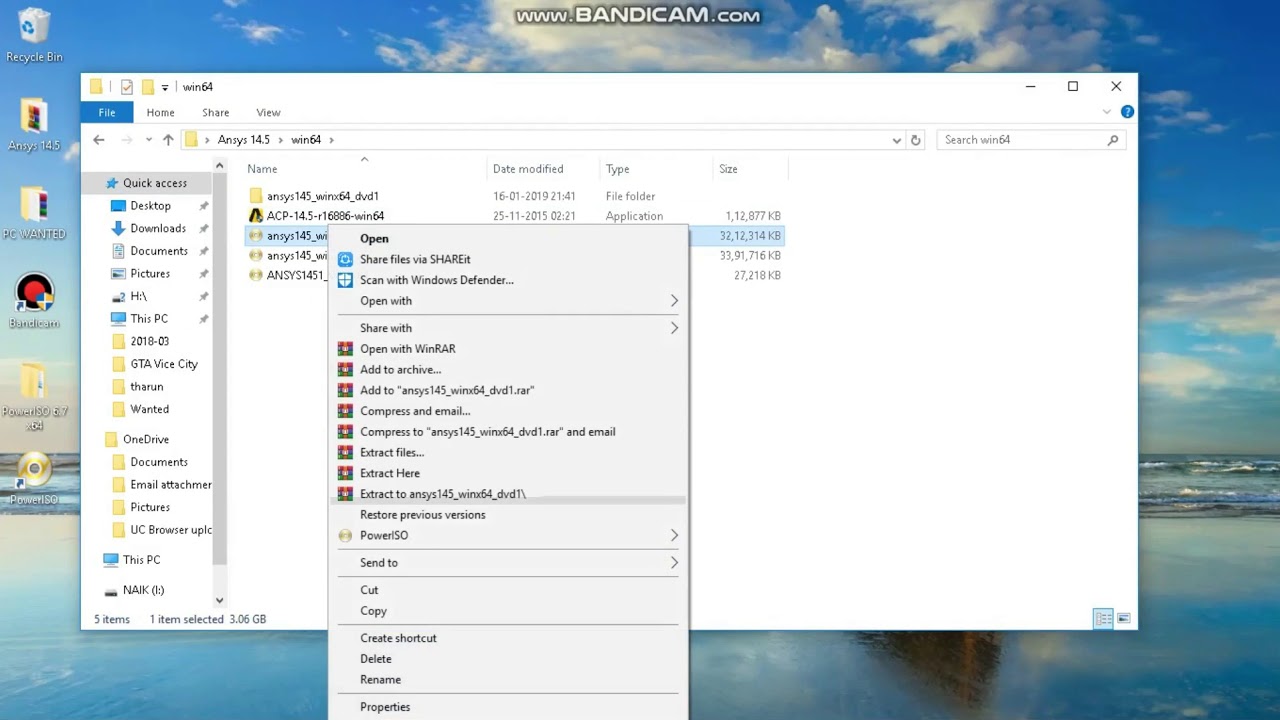Launch Bandicam from the desktop

[x=34, y=301]
